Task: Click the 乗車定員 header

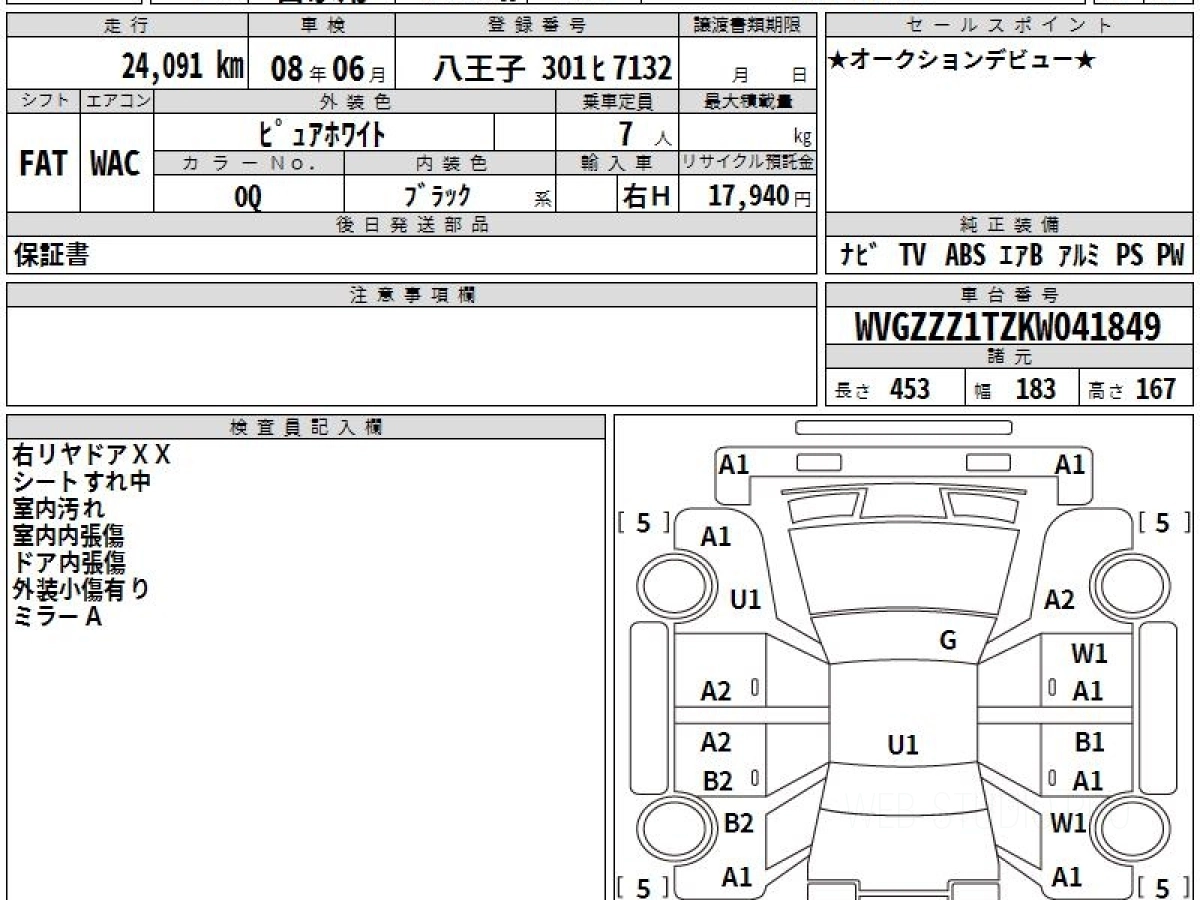Action: 617,101
